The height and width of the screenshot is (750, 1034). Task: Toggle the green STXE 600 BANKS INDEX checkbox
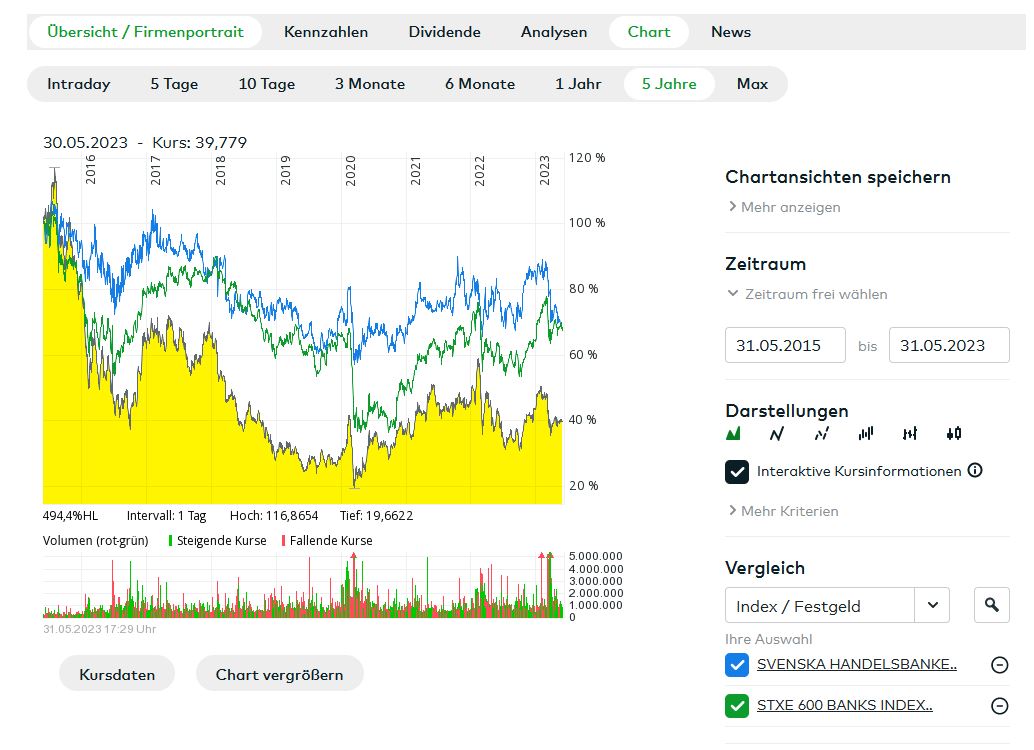click(737, 706)
